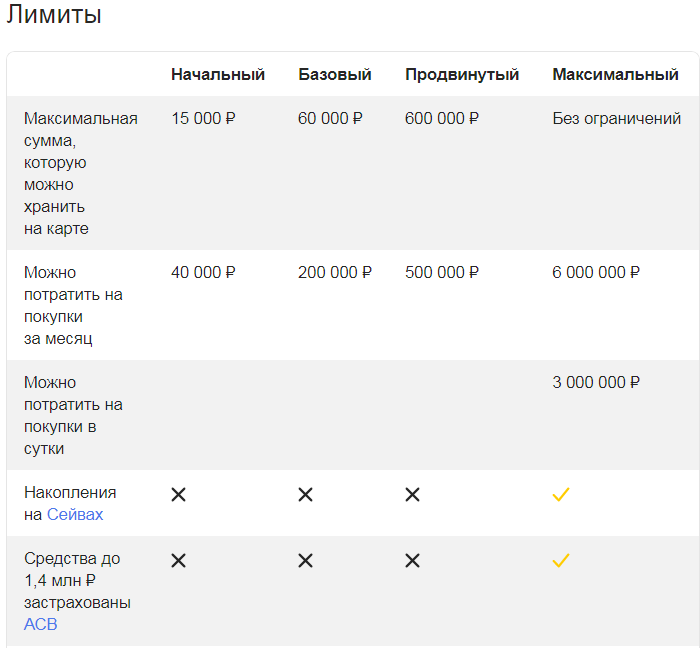Image resolution: width=700 pixels, height=648 pixels.
Task: Follow the АСВ link
Action: coord(40,625)
